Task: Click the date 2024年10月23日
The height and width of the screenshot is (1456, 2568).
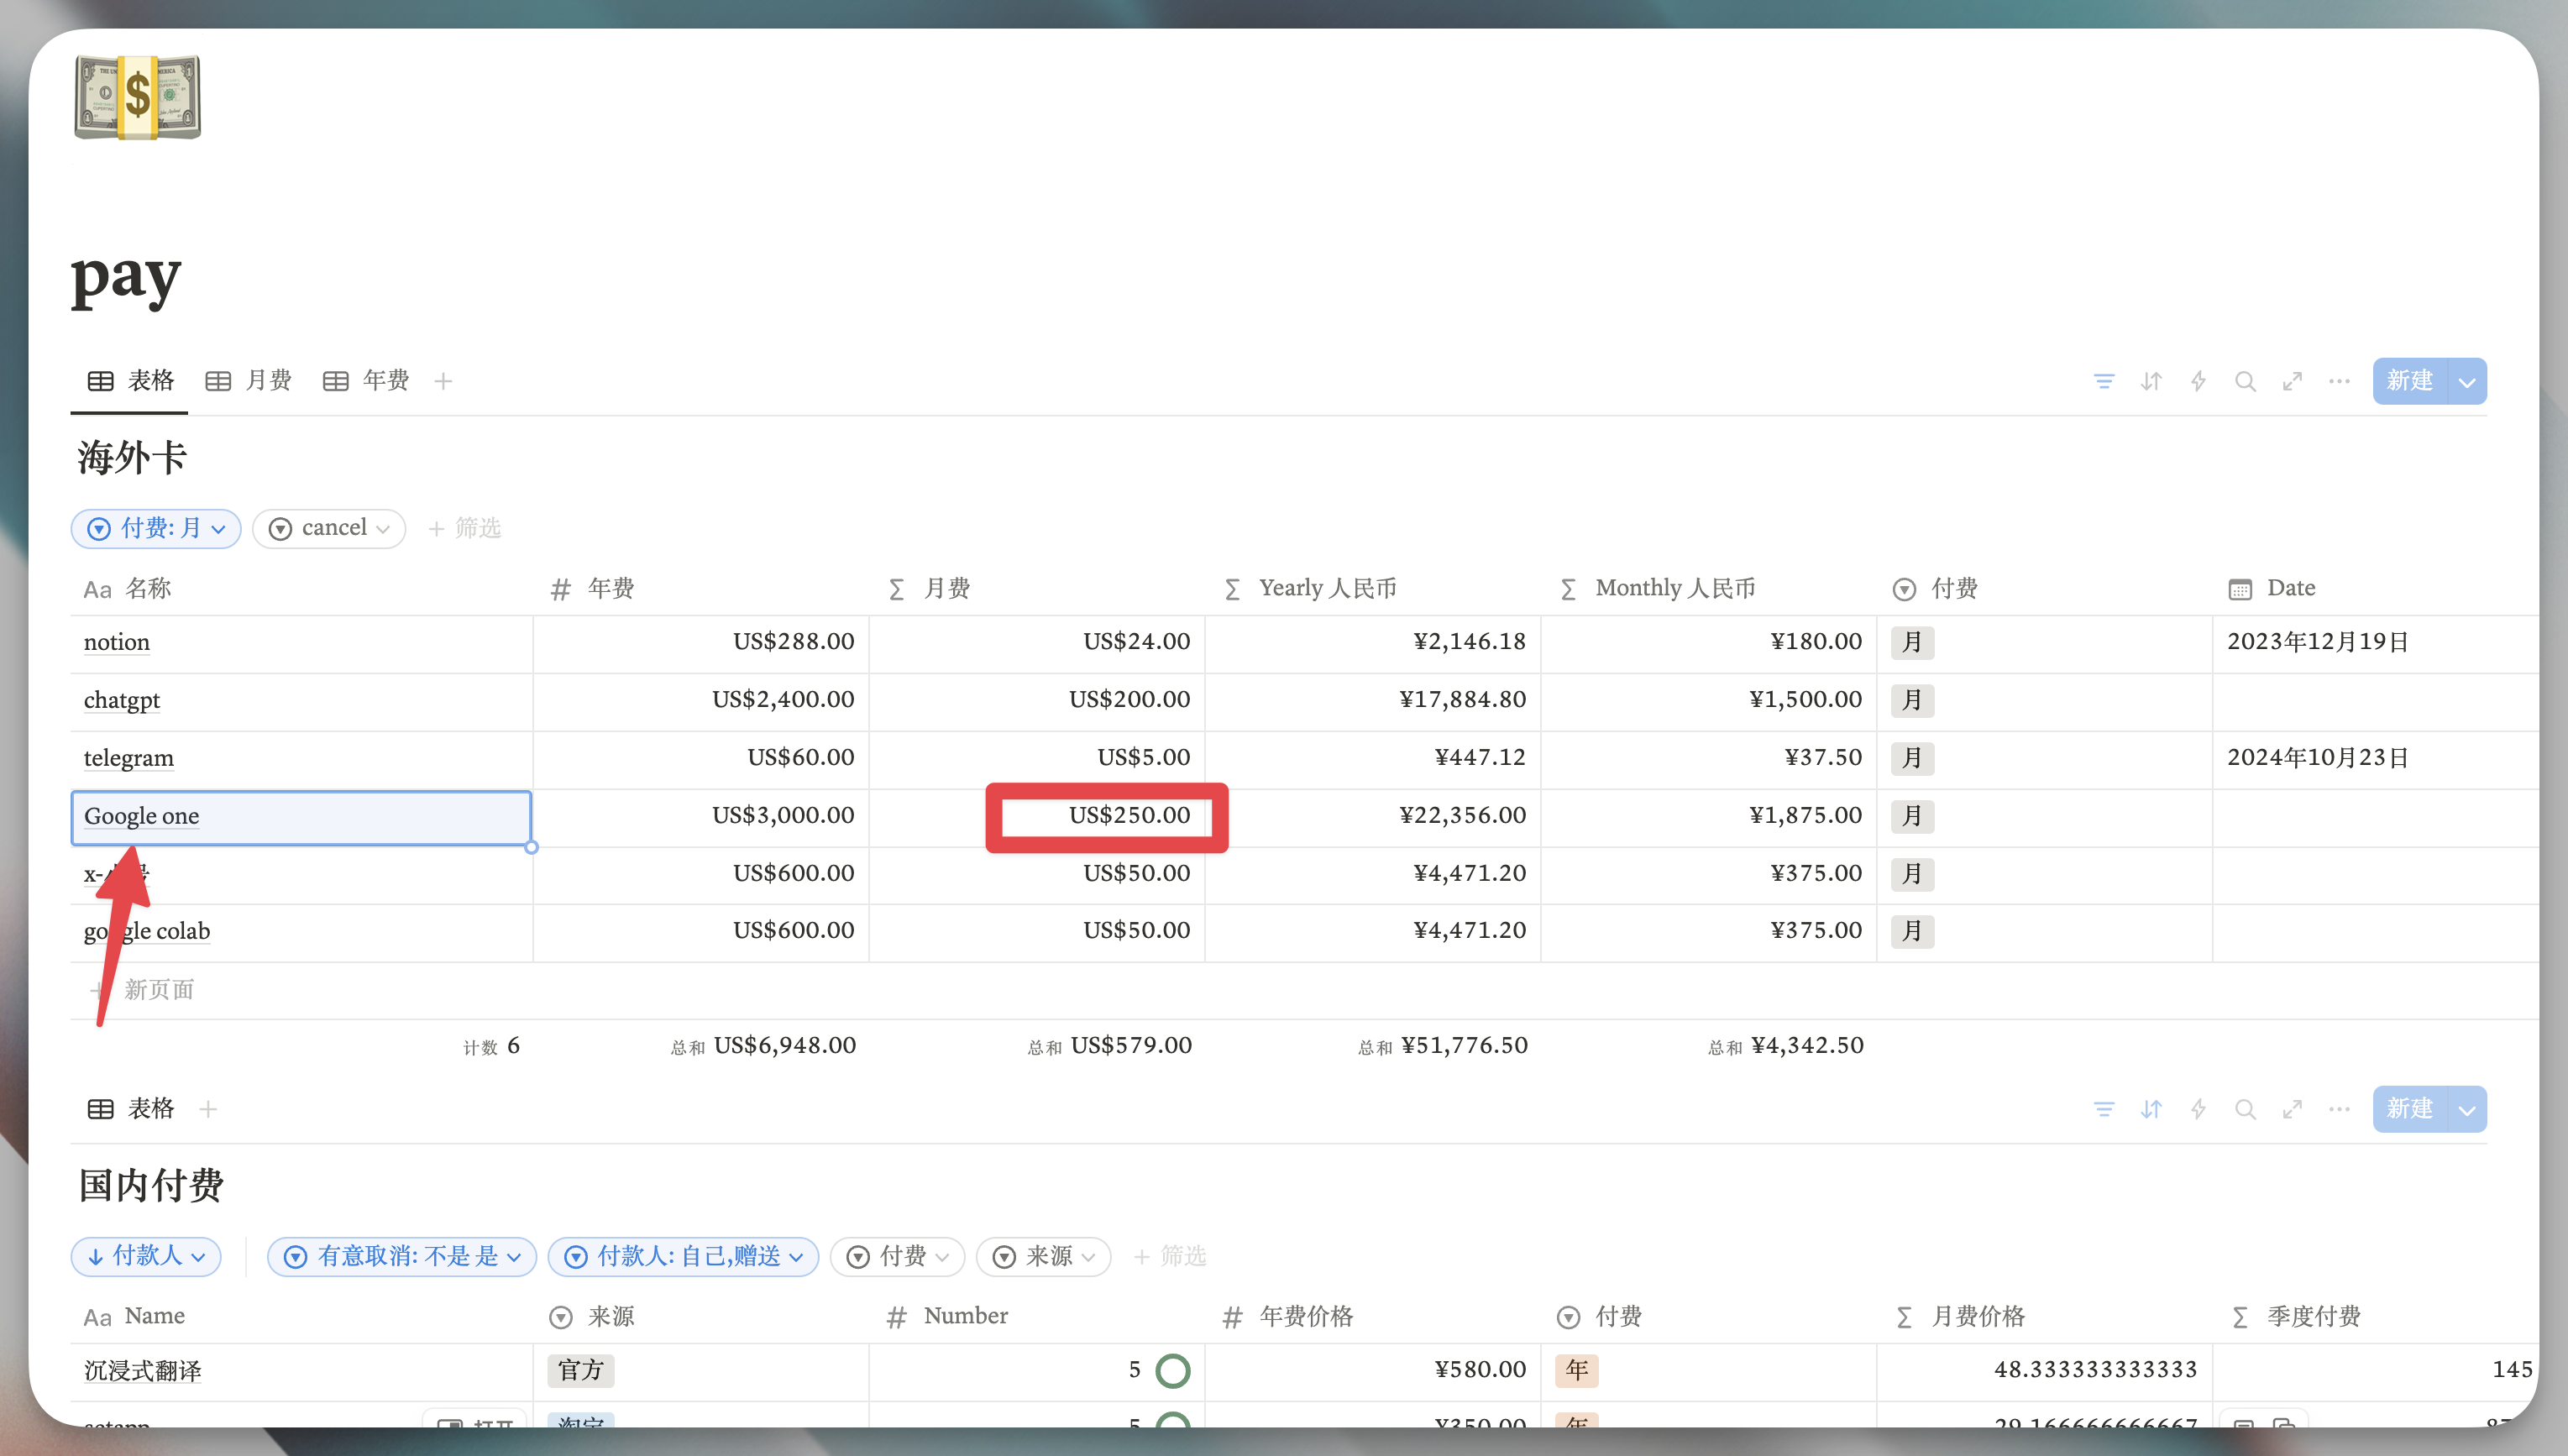Action: click(2318, 758)
